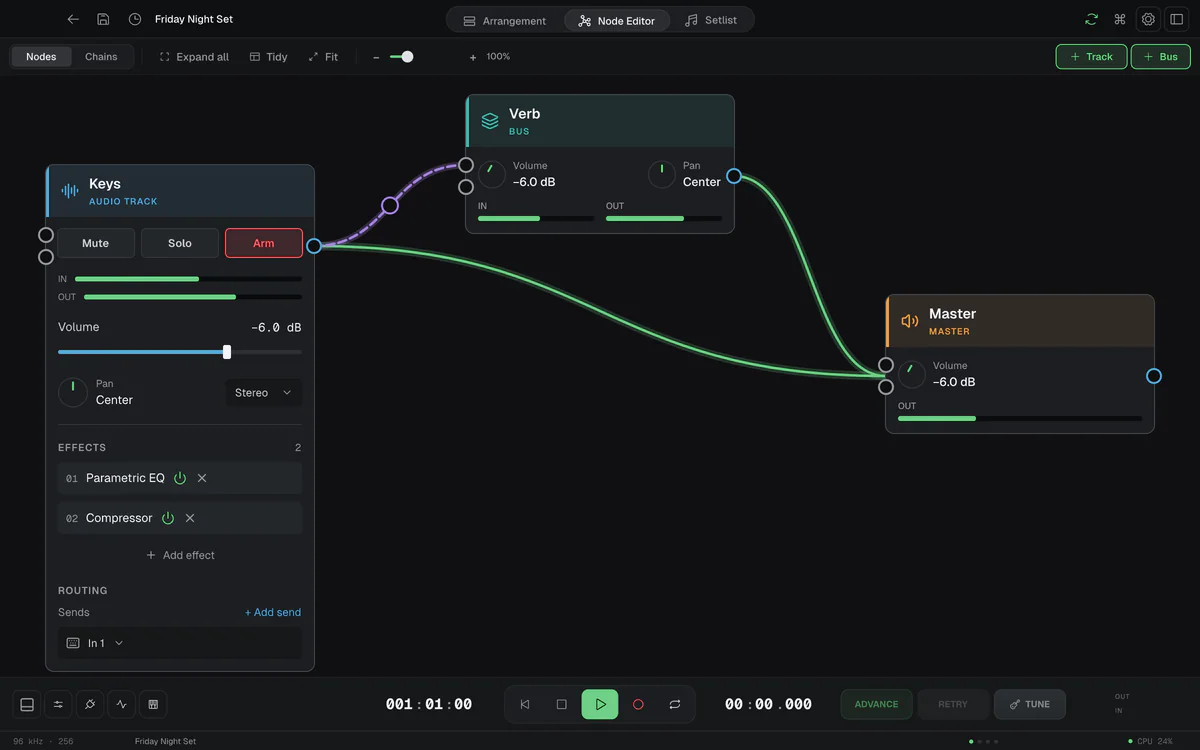Select the Nodes view tab

pos(41,57)
